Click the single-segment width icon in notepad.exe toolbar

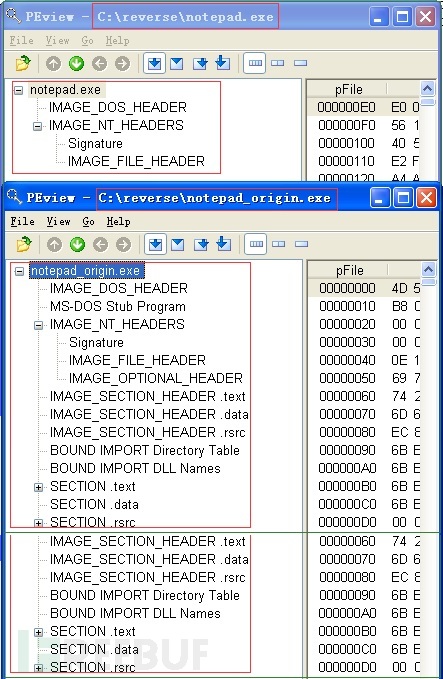[x=300, y=63]
